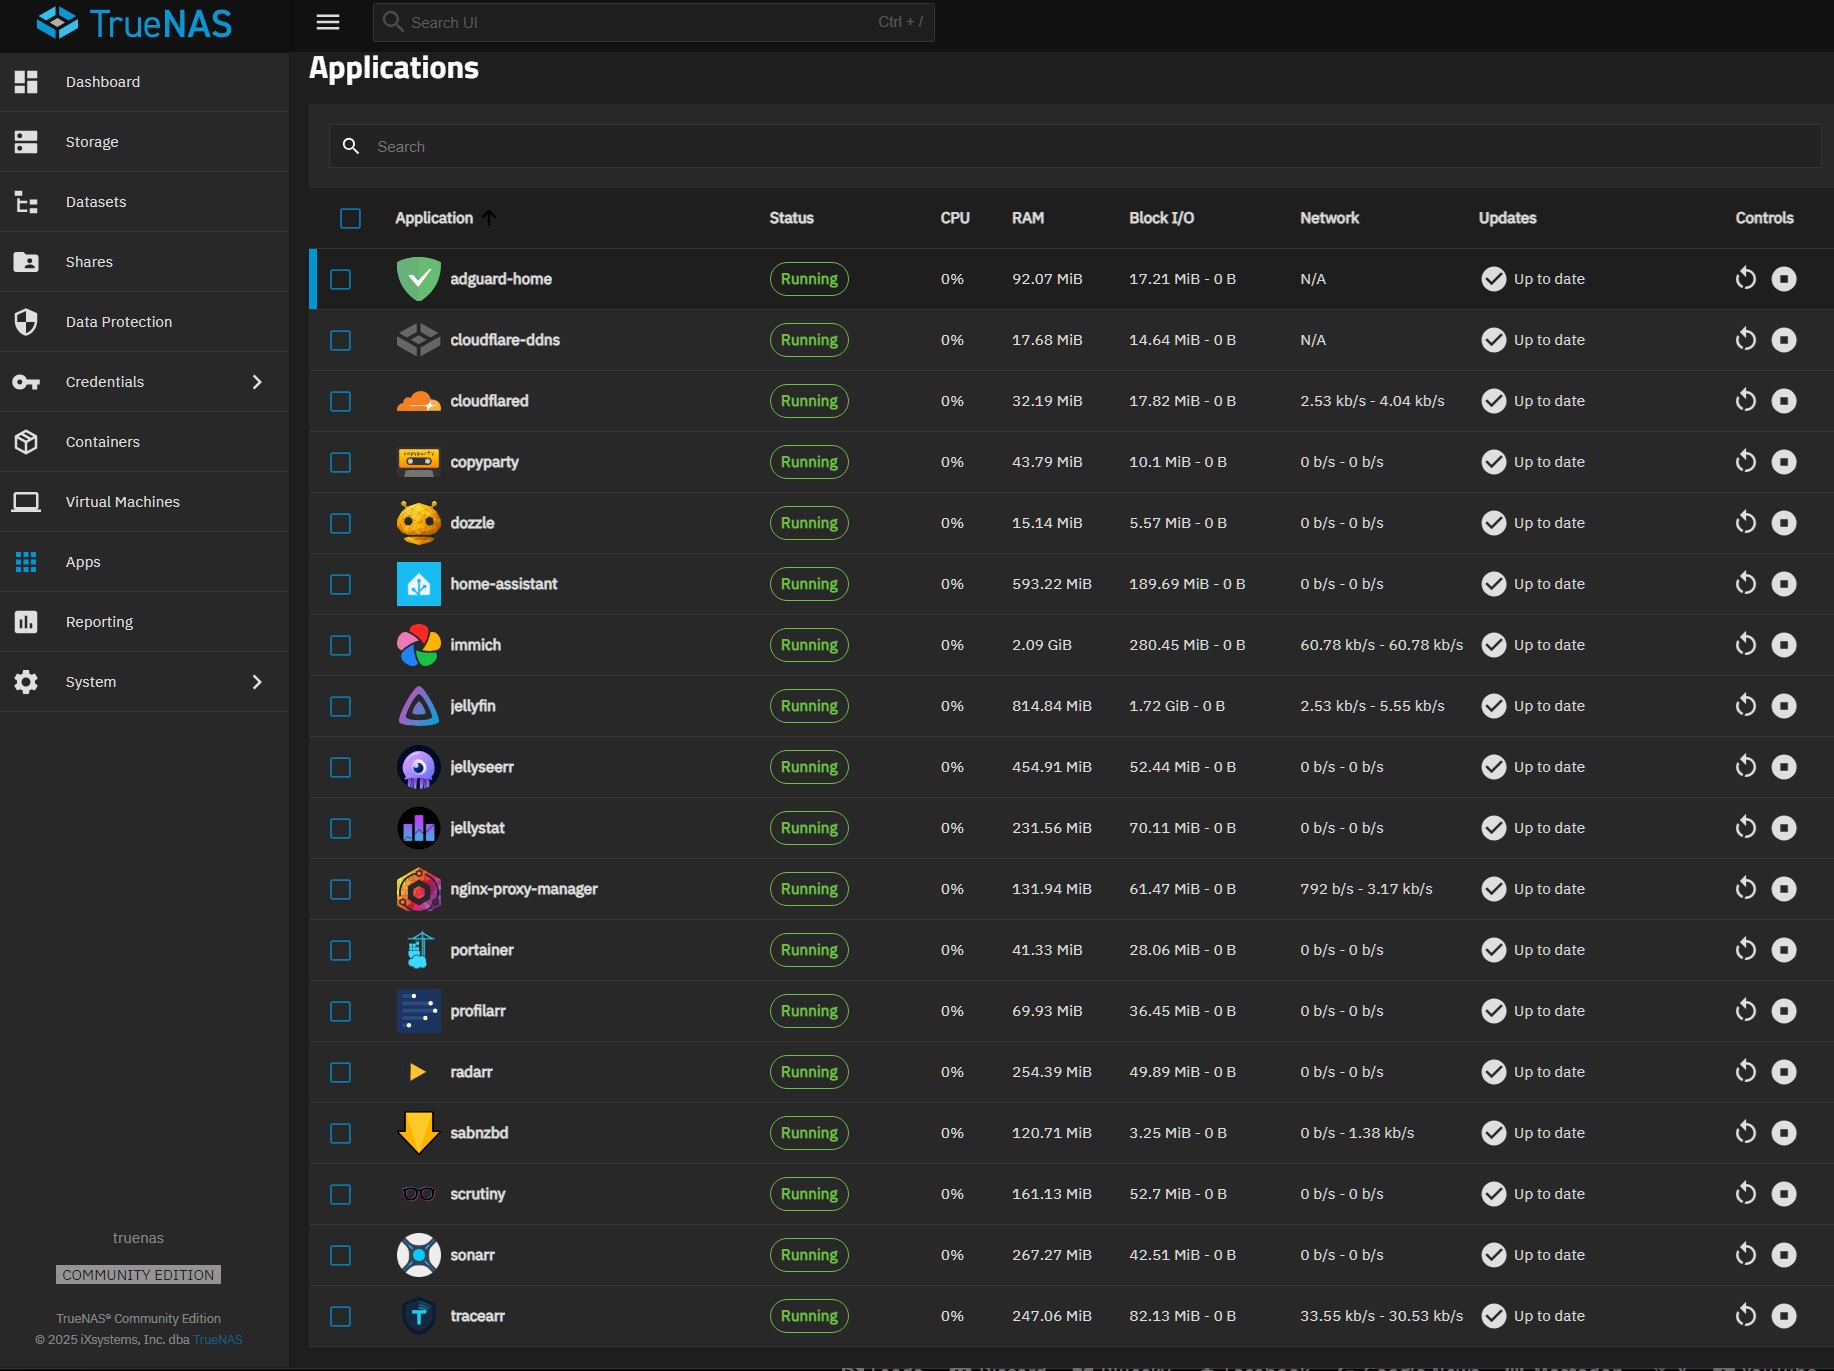Open the Datasets page
1834x1371 pixels.
point(144,202)
